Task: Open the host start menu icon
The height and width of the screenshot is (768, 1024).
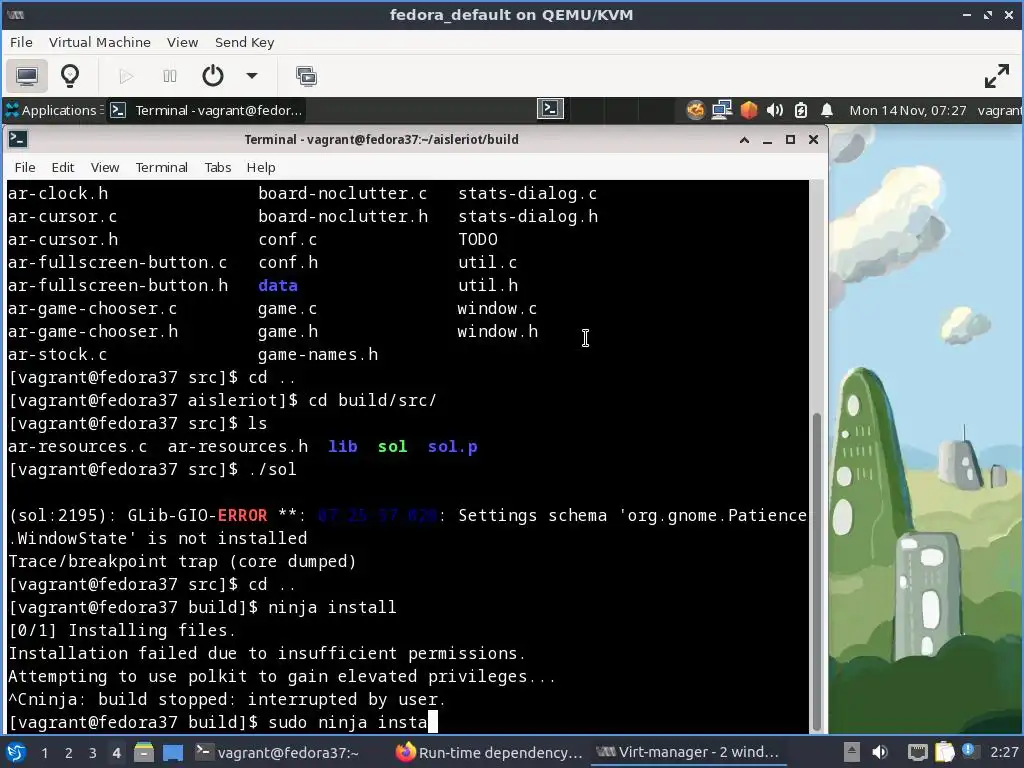Action: click(x=16, y=753)
